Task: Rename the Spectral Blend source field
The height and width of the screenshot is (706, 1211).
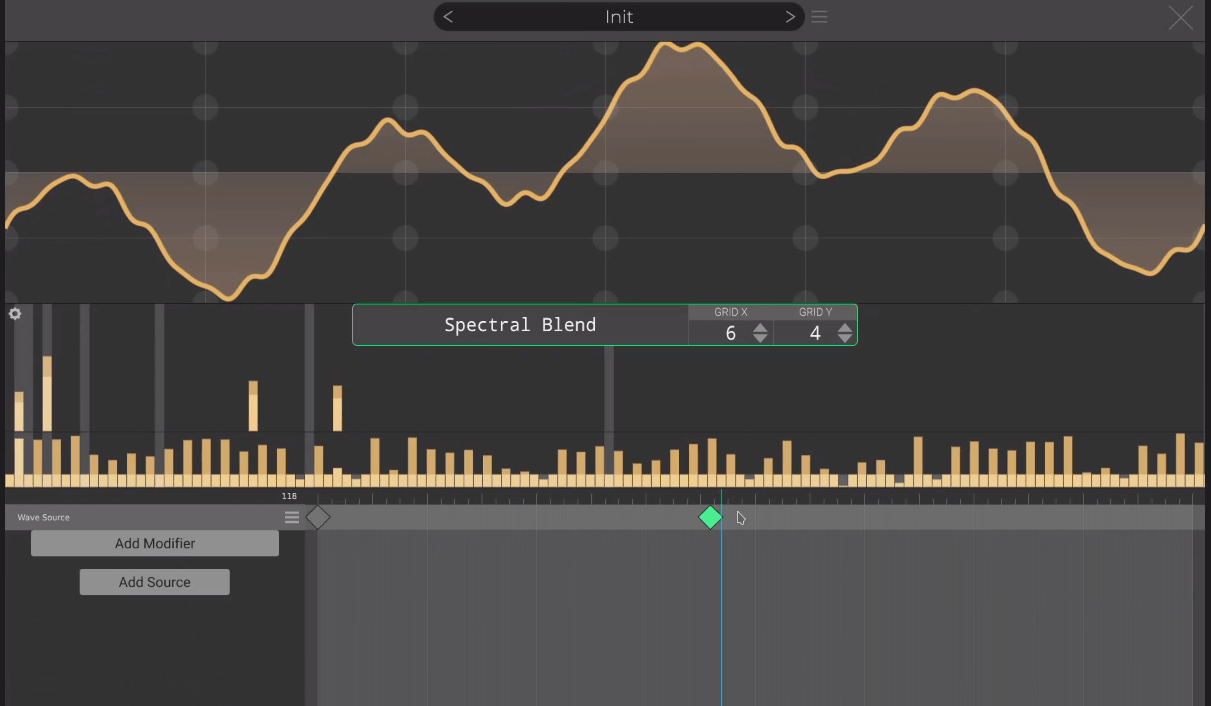Action: point(520,324)
